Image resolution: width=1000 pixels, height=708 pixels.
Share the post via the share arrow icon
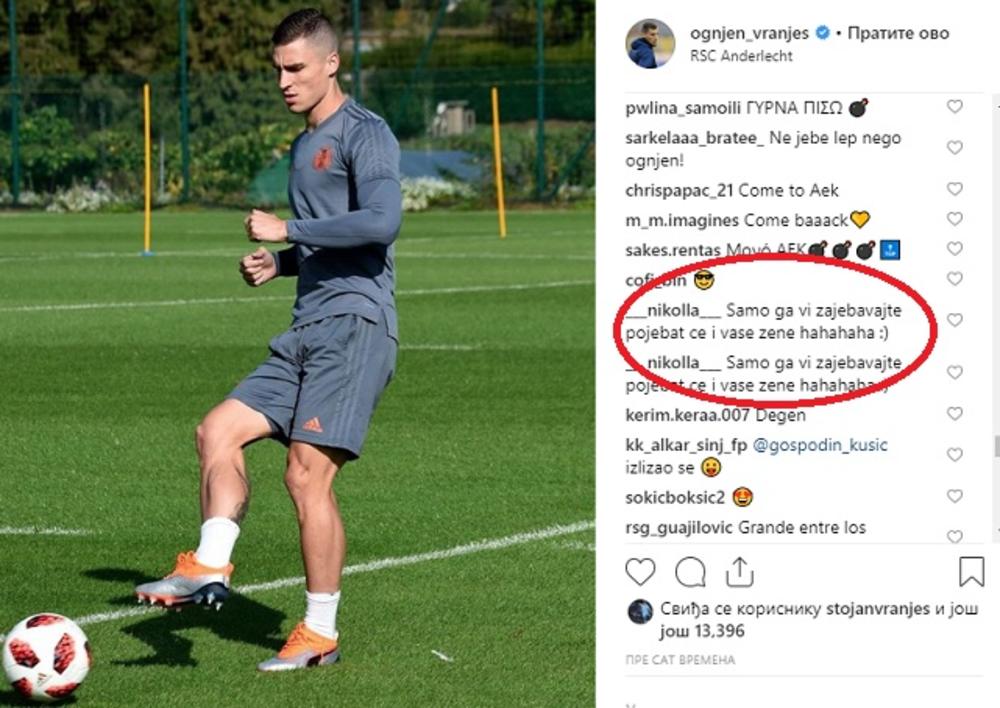(x=740, y=572)
